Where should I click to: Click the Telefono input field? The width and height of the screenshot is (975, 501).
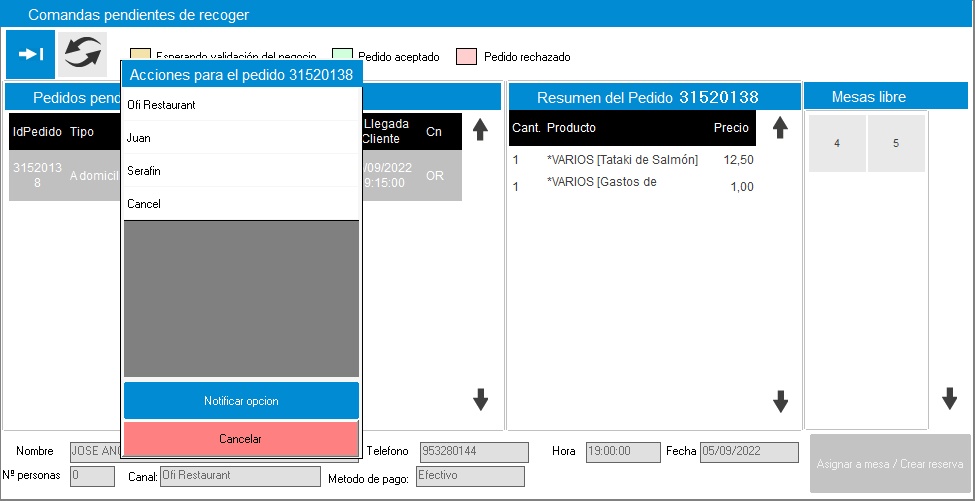(473, 452)
